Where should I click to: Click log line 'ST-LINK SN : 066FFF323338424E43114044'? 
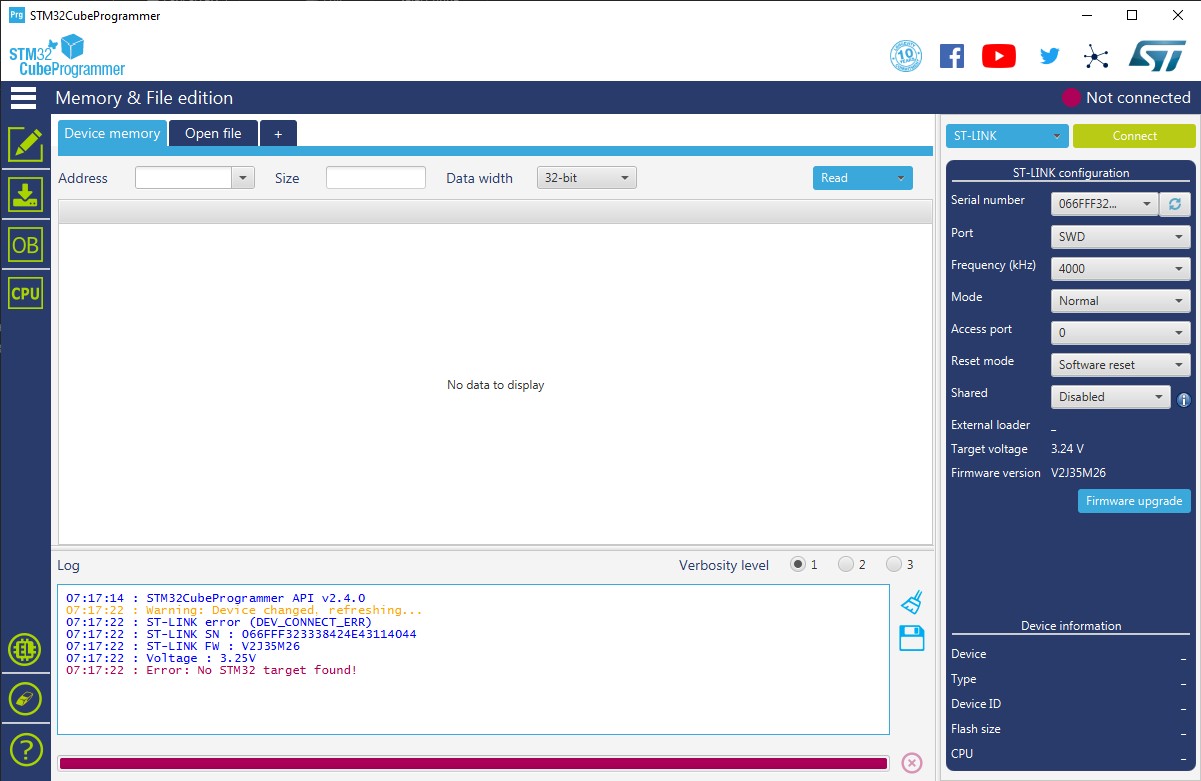pos(241,634)
